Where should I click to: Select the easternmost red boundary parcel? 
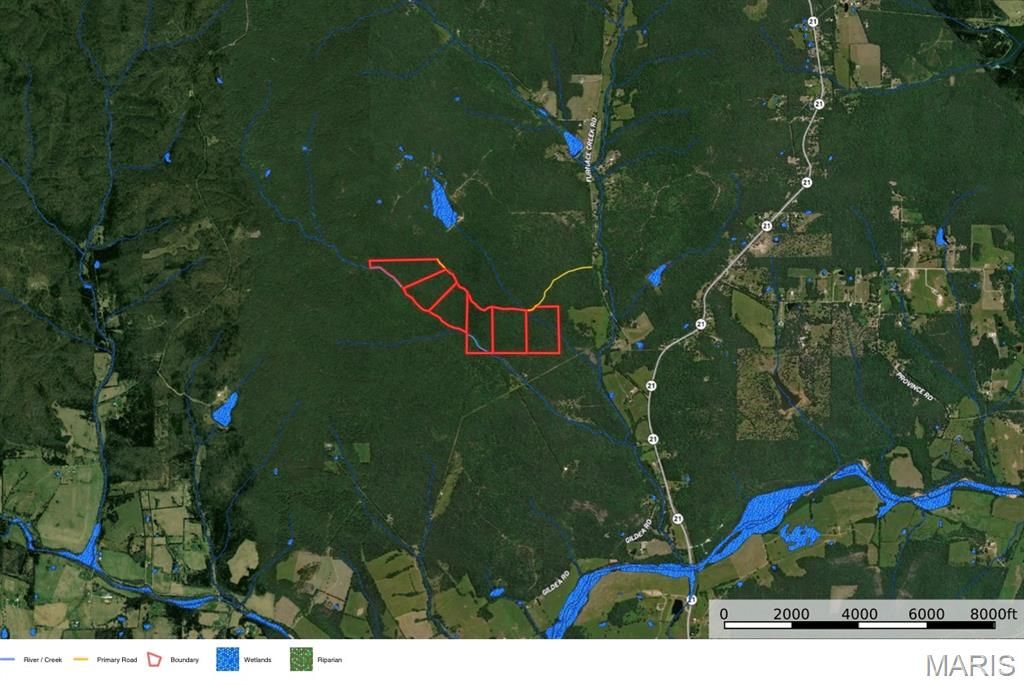tap(542, 330)
